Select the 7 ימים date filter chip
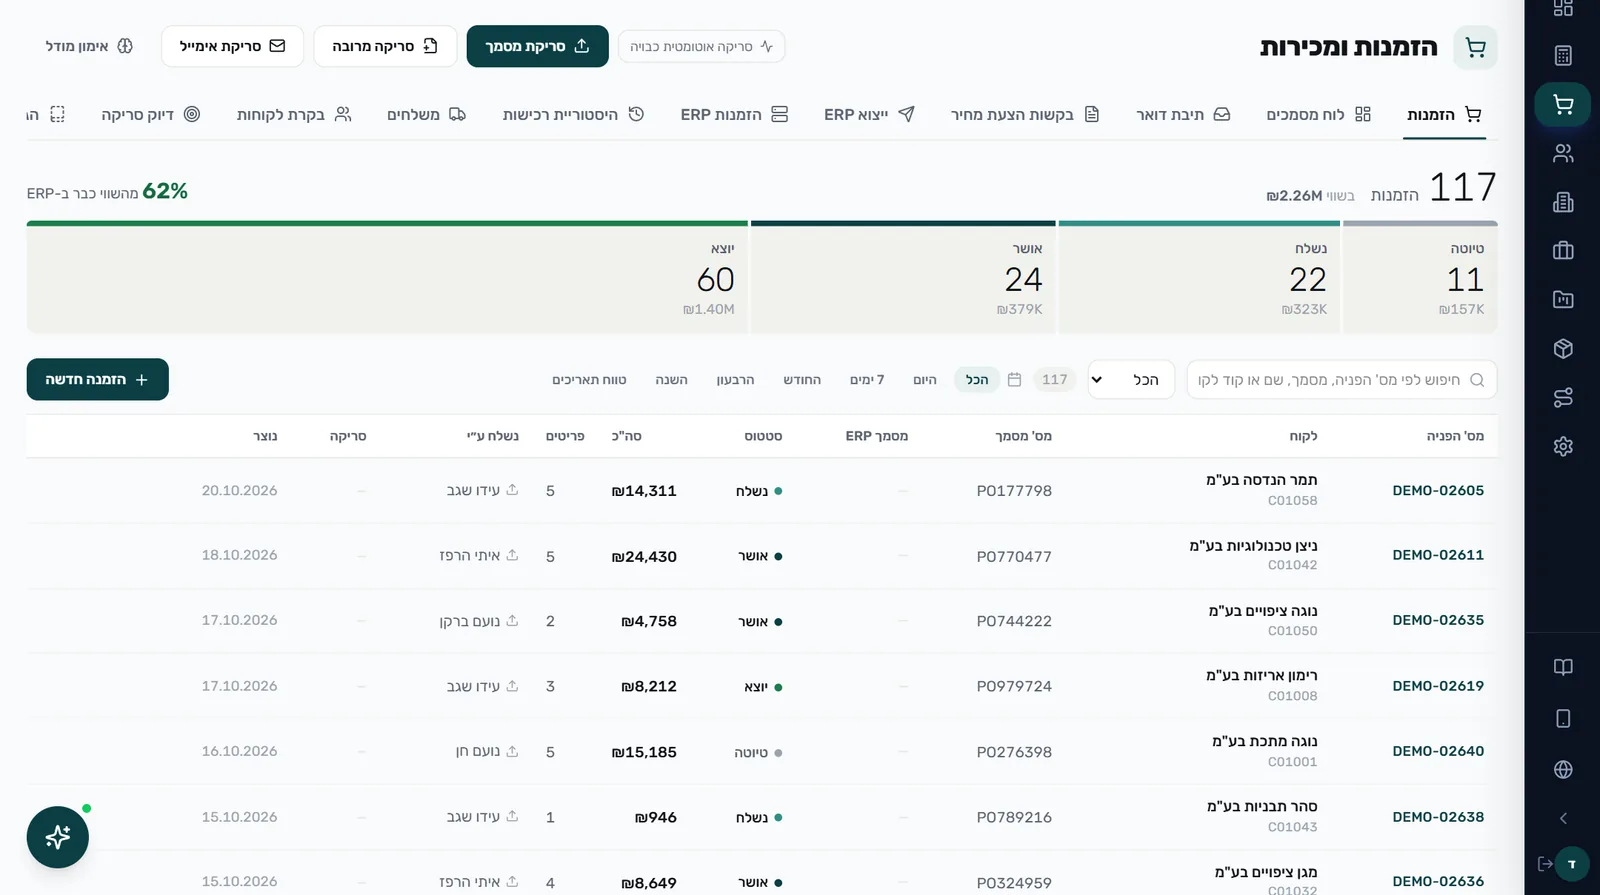 click(867, 380)
